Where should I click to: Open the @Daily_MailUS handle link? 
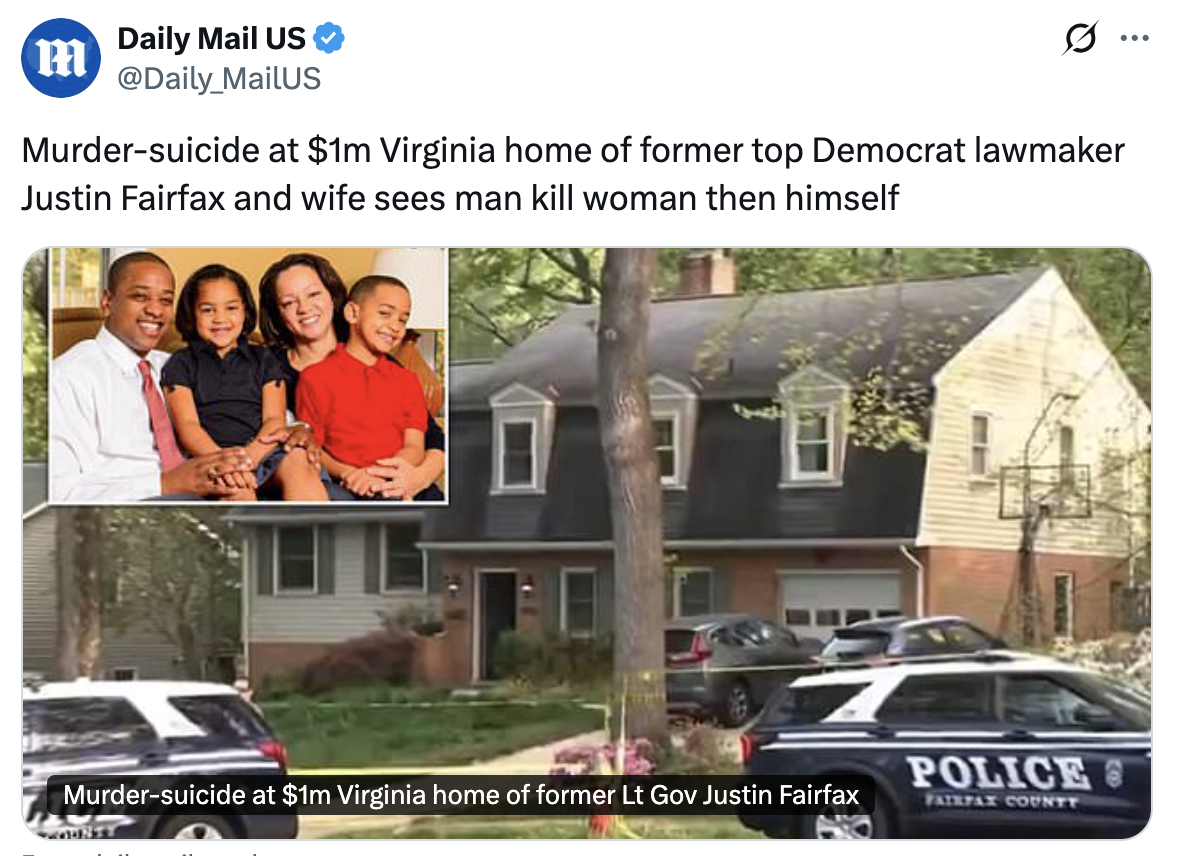(219, 78)
